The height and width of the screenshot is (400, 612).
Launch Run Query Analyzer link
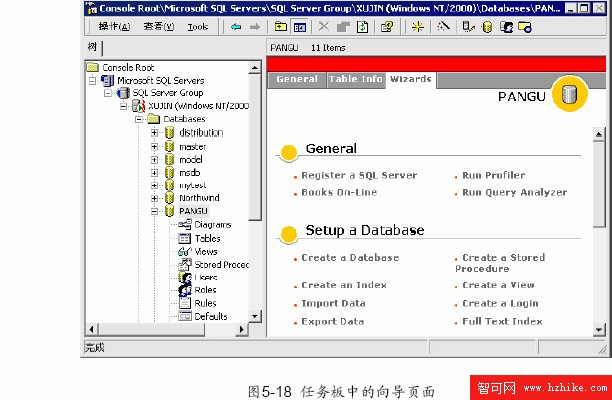pyautogui.click(x=514, y=192)
